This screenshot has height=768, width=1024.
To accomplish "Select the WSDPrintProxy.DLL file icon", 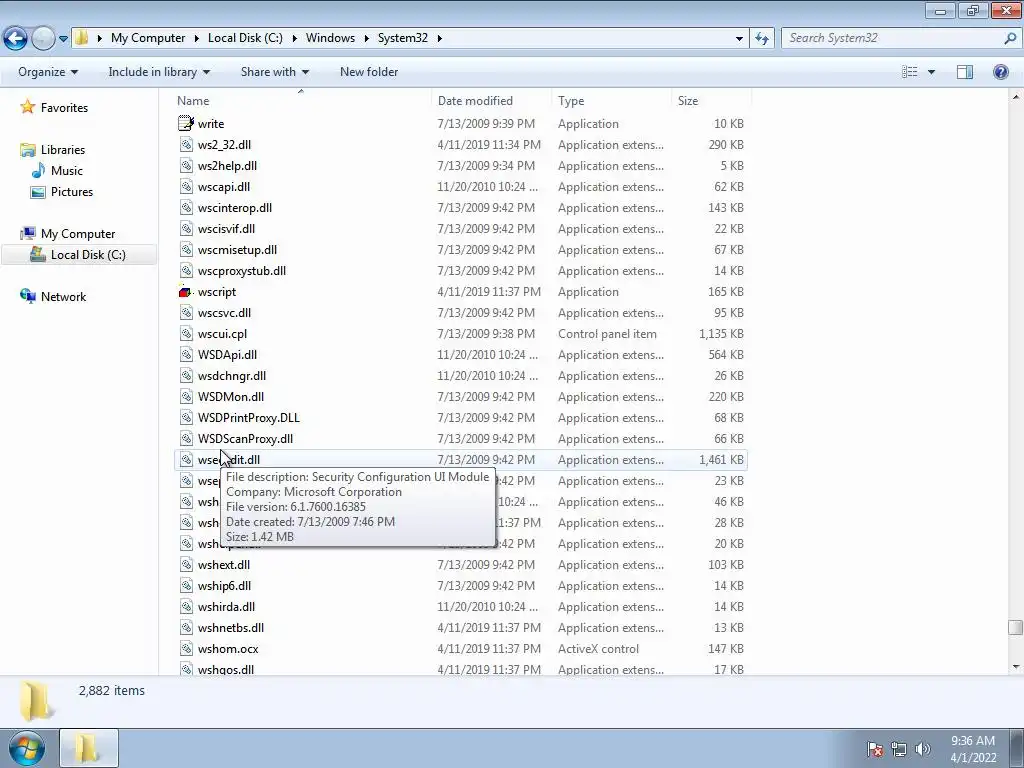I will point(186,417).
